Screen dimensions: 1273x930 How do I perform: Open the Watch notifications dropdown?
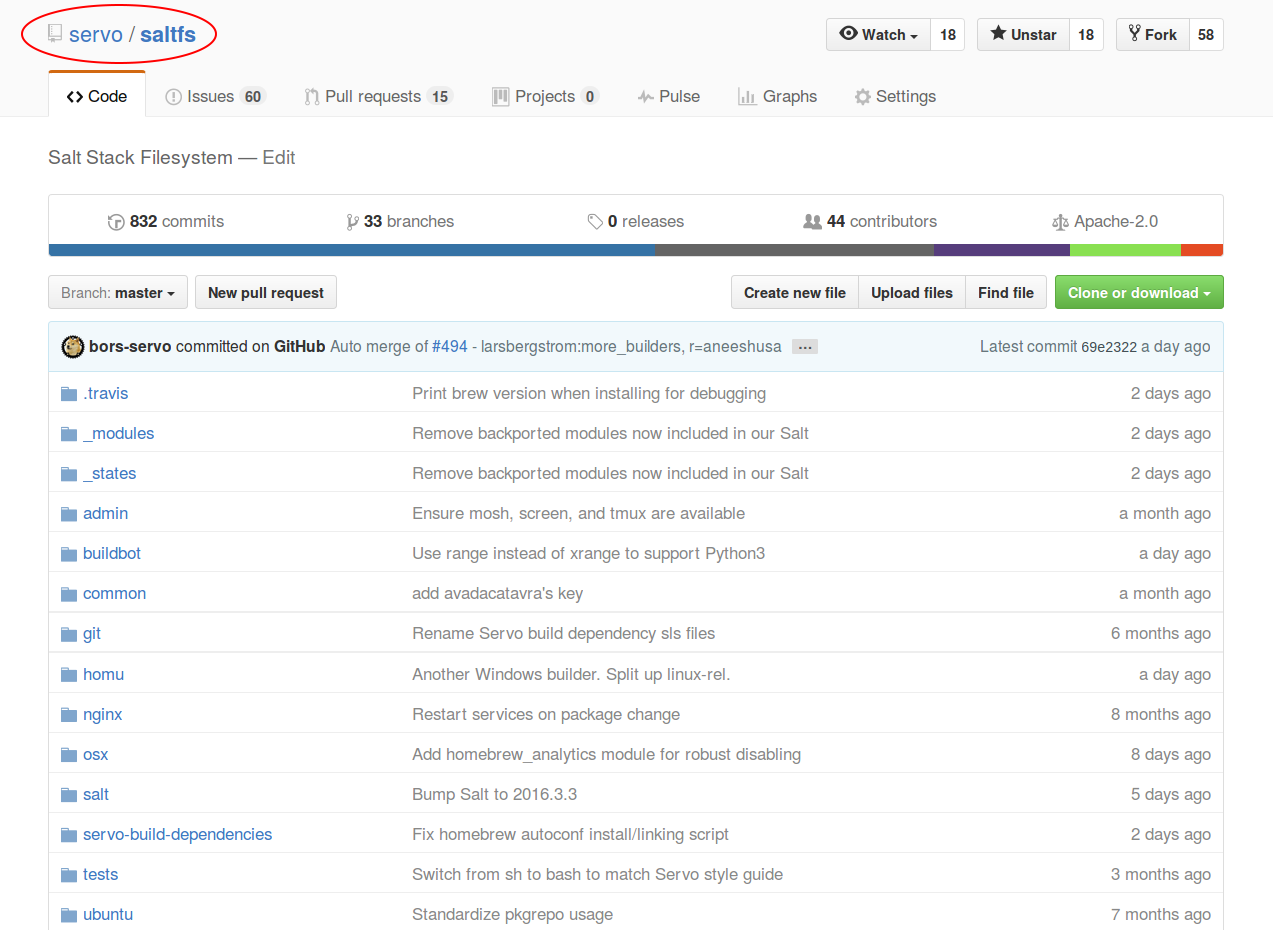(878, 35)
